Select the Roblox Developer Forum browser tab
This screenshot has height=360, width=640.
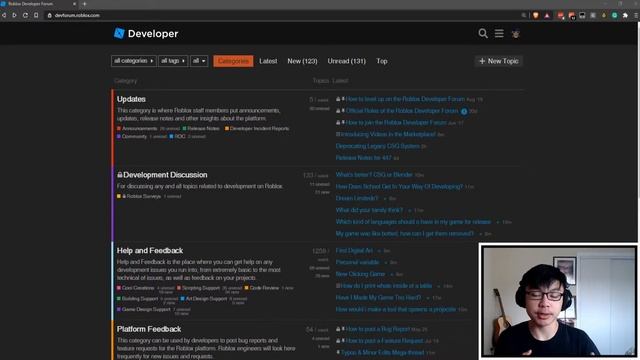[x=39, y=4]
